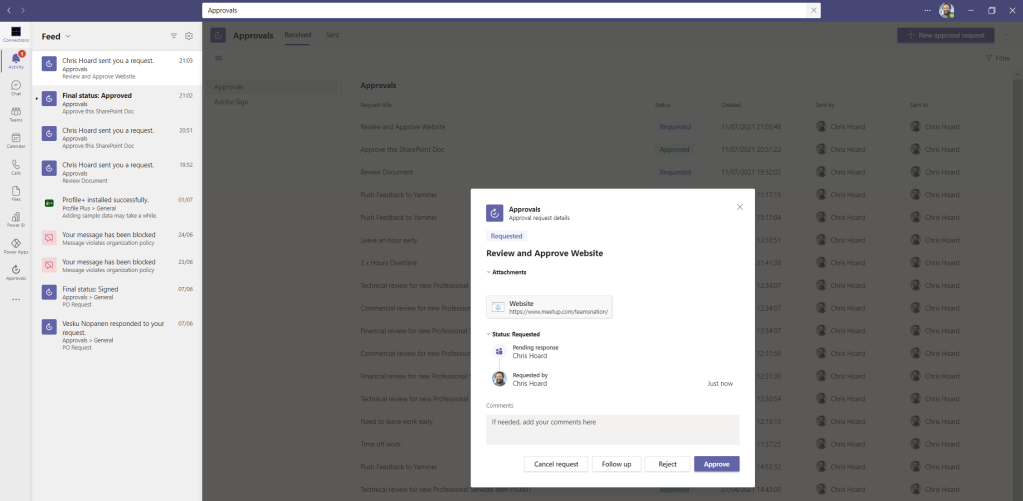Open feed settings gear icon

tap(188, 36)
